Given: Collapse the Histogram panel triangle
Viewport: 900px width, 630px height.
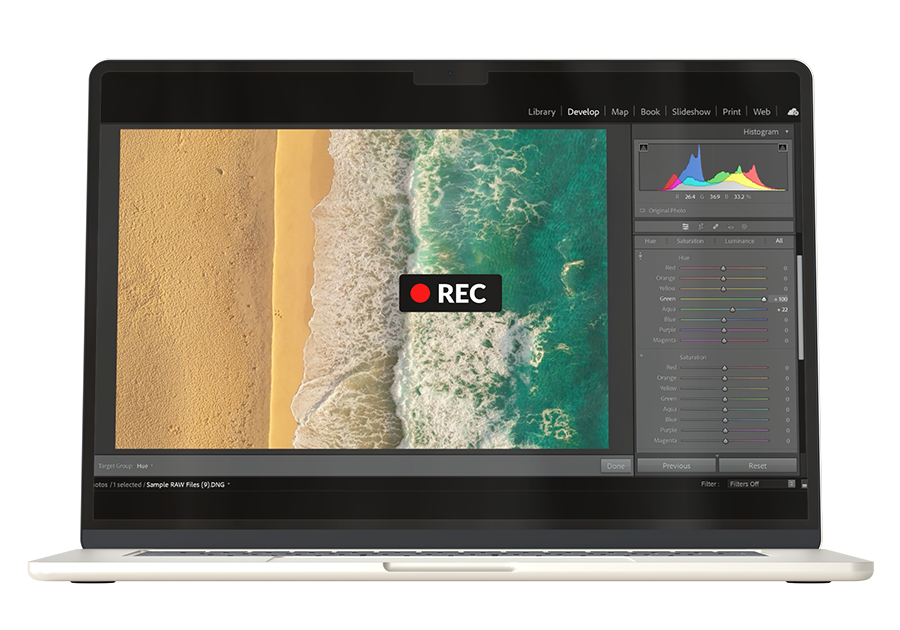Looking at the screenshot, I should click(787, 131).
